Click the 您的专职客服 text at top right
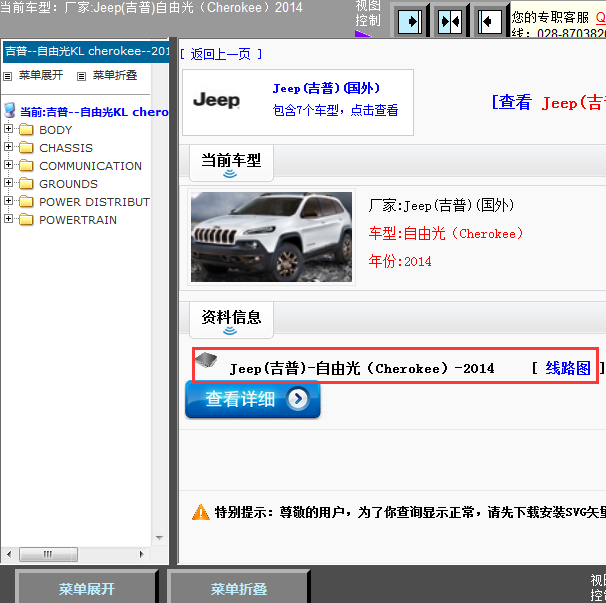 coord(550,17)
